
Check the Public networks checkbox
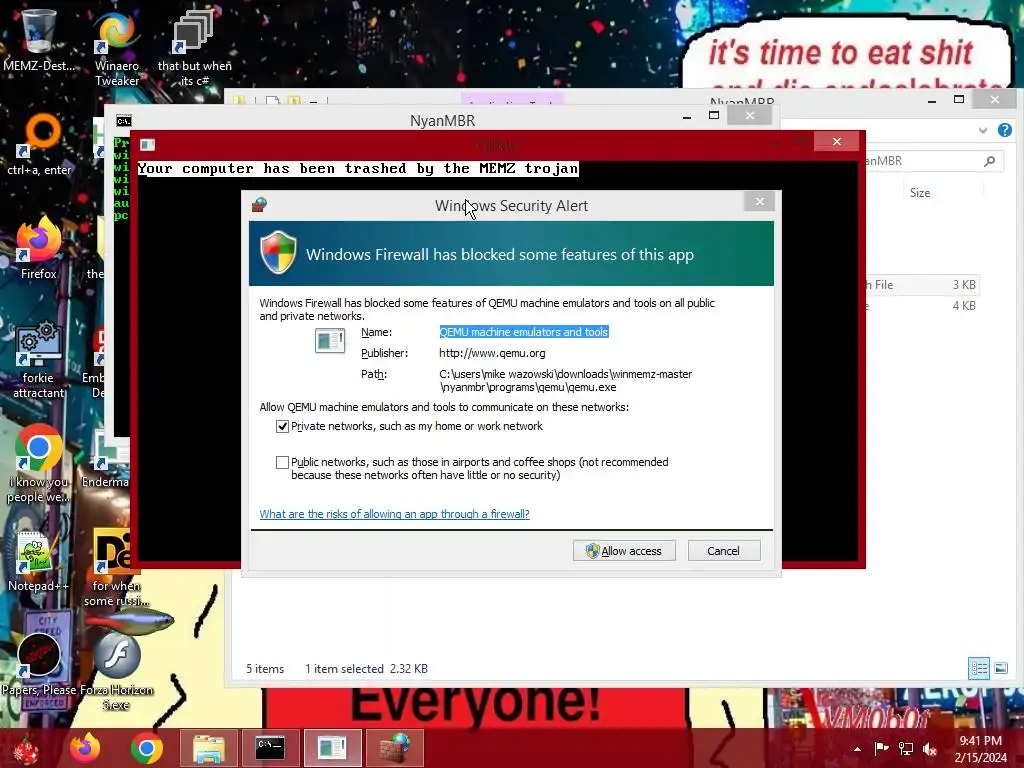(282, 462)
